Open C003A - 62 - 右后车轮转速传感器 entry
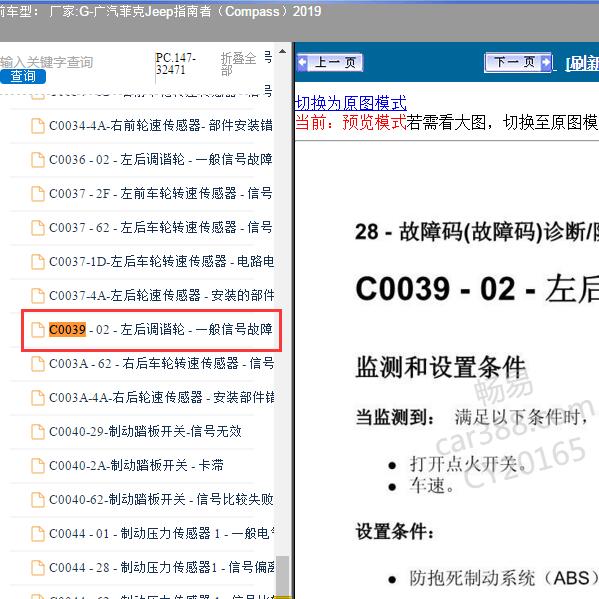 pos(162,363)
